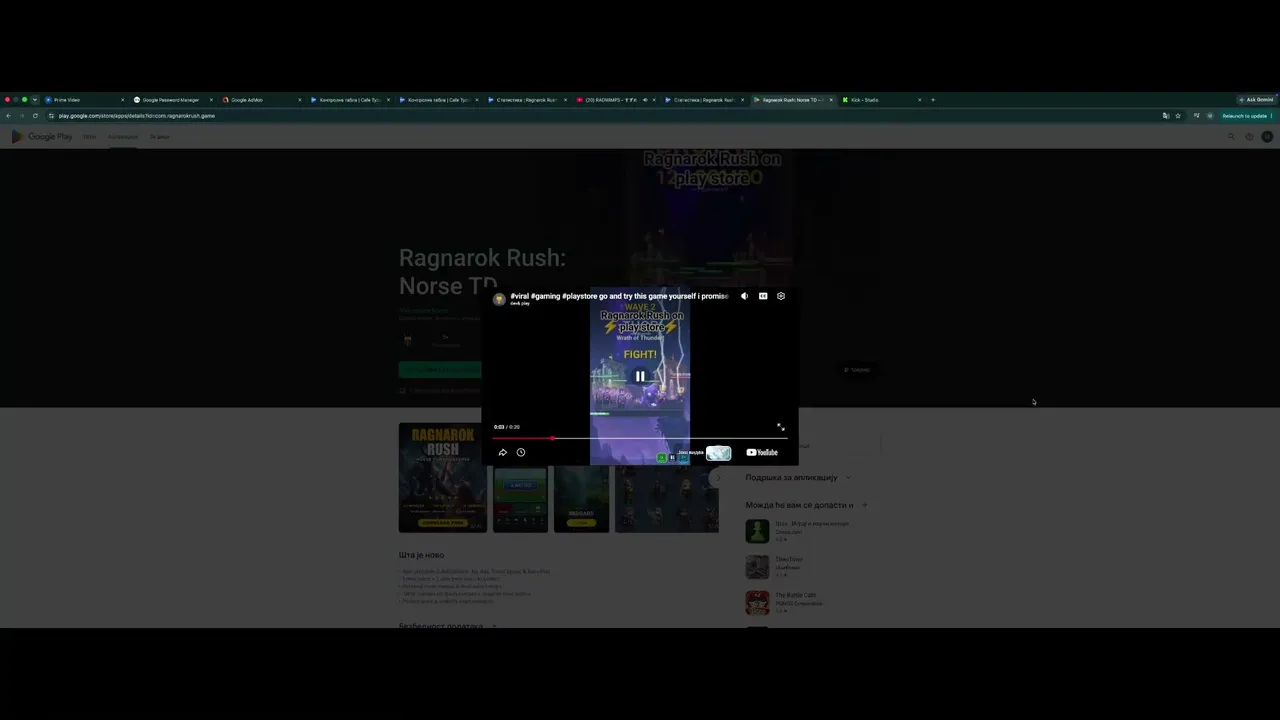This screenshot has width=1280, height=720.
Task: Select the Ragnarok Rush: Norse TD tab
Action: (792, 100)
